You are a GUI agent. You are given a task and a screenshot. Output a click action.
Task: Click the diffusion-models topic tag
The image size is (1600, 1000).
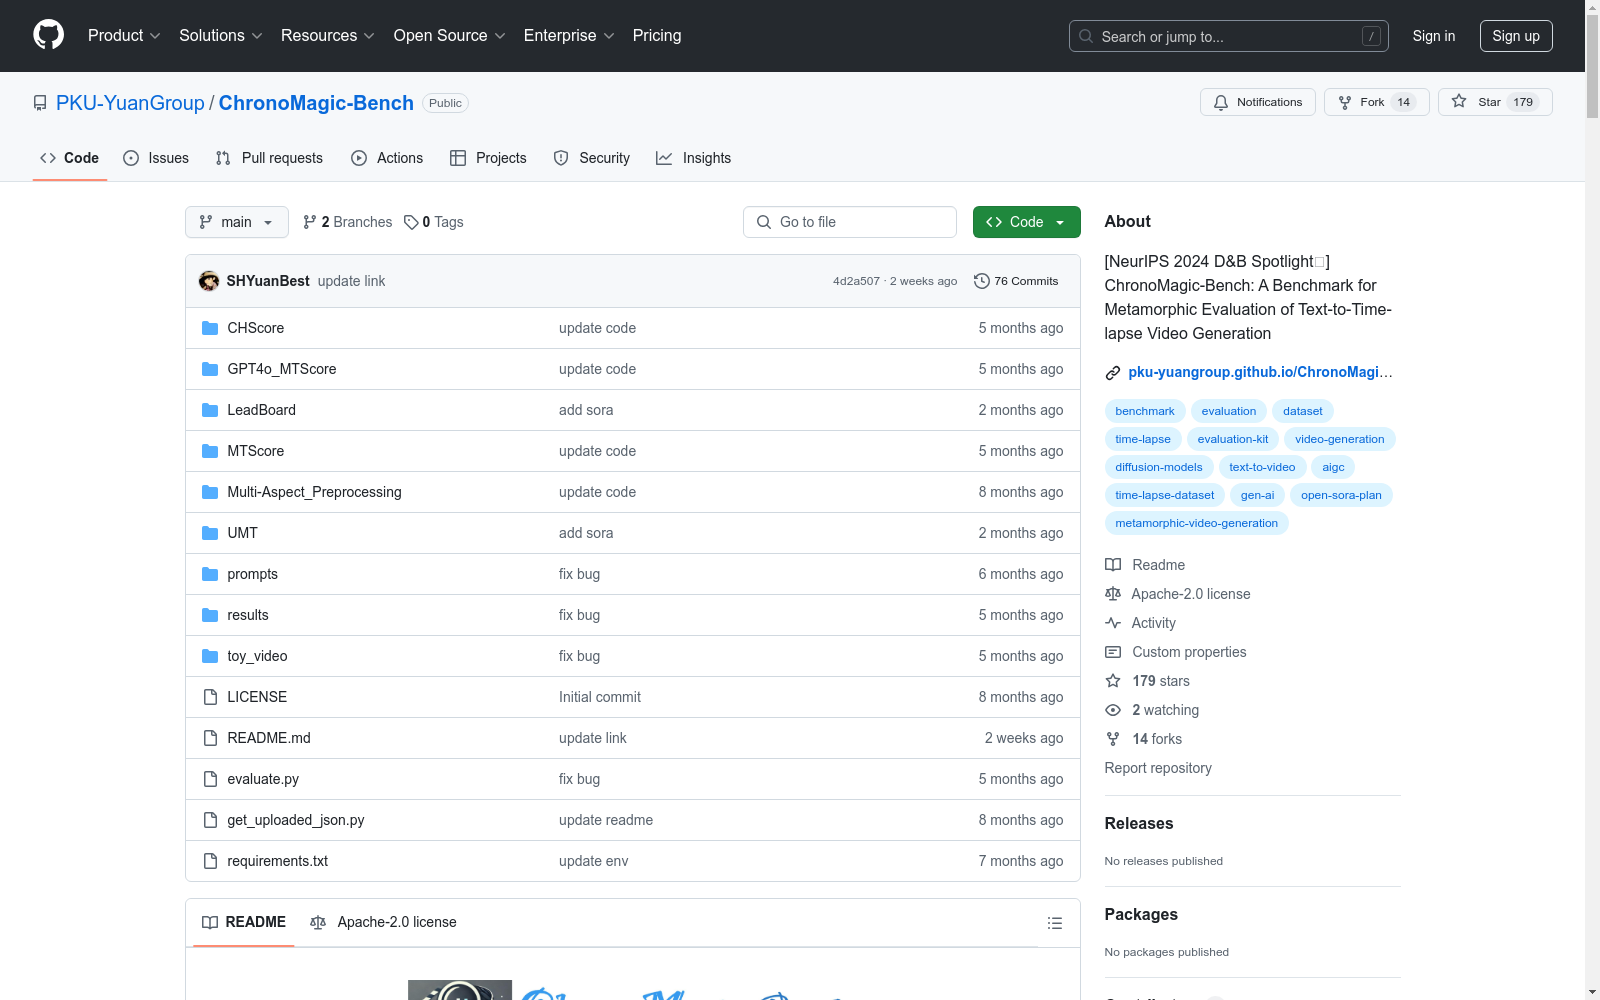1159,467
